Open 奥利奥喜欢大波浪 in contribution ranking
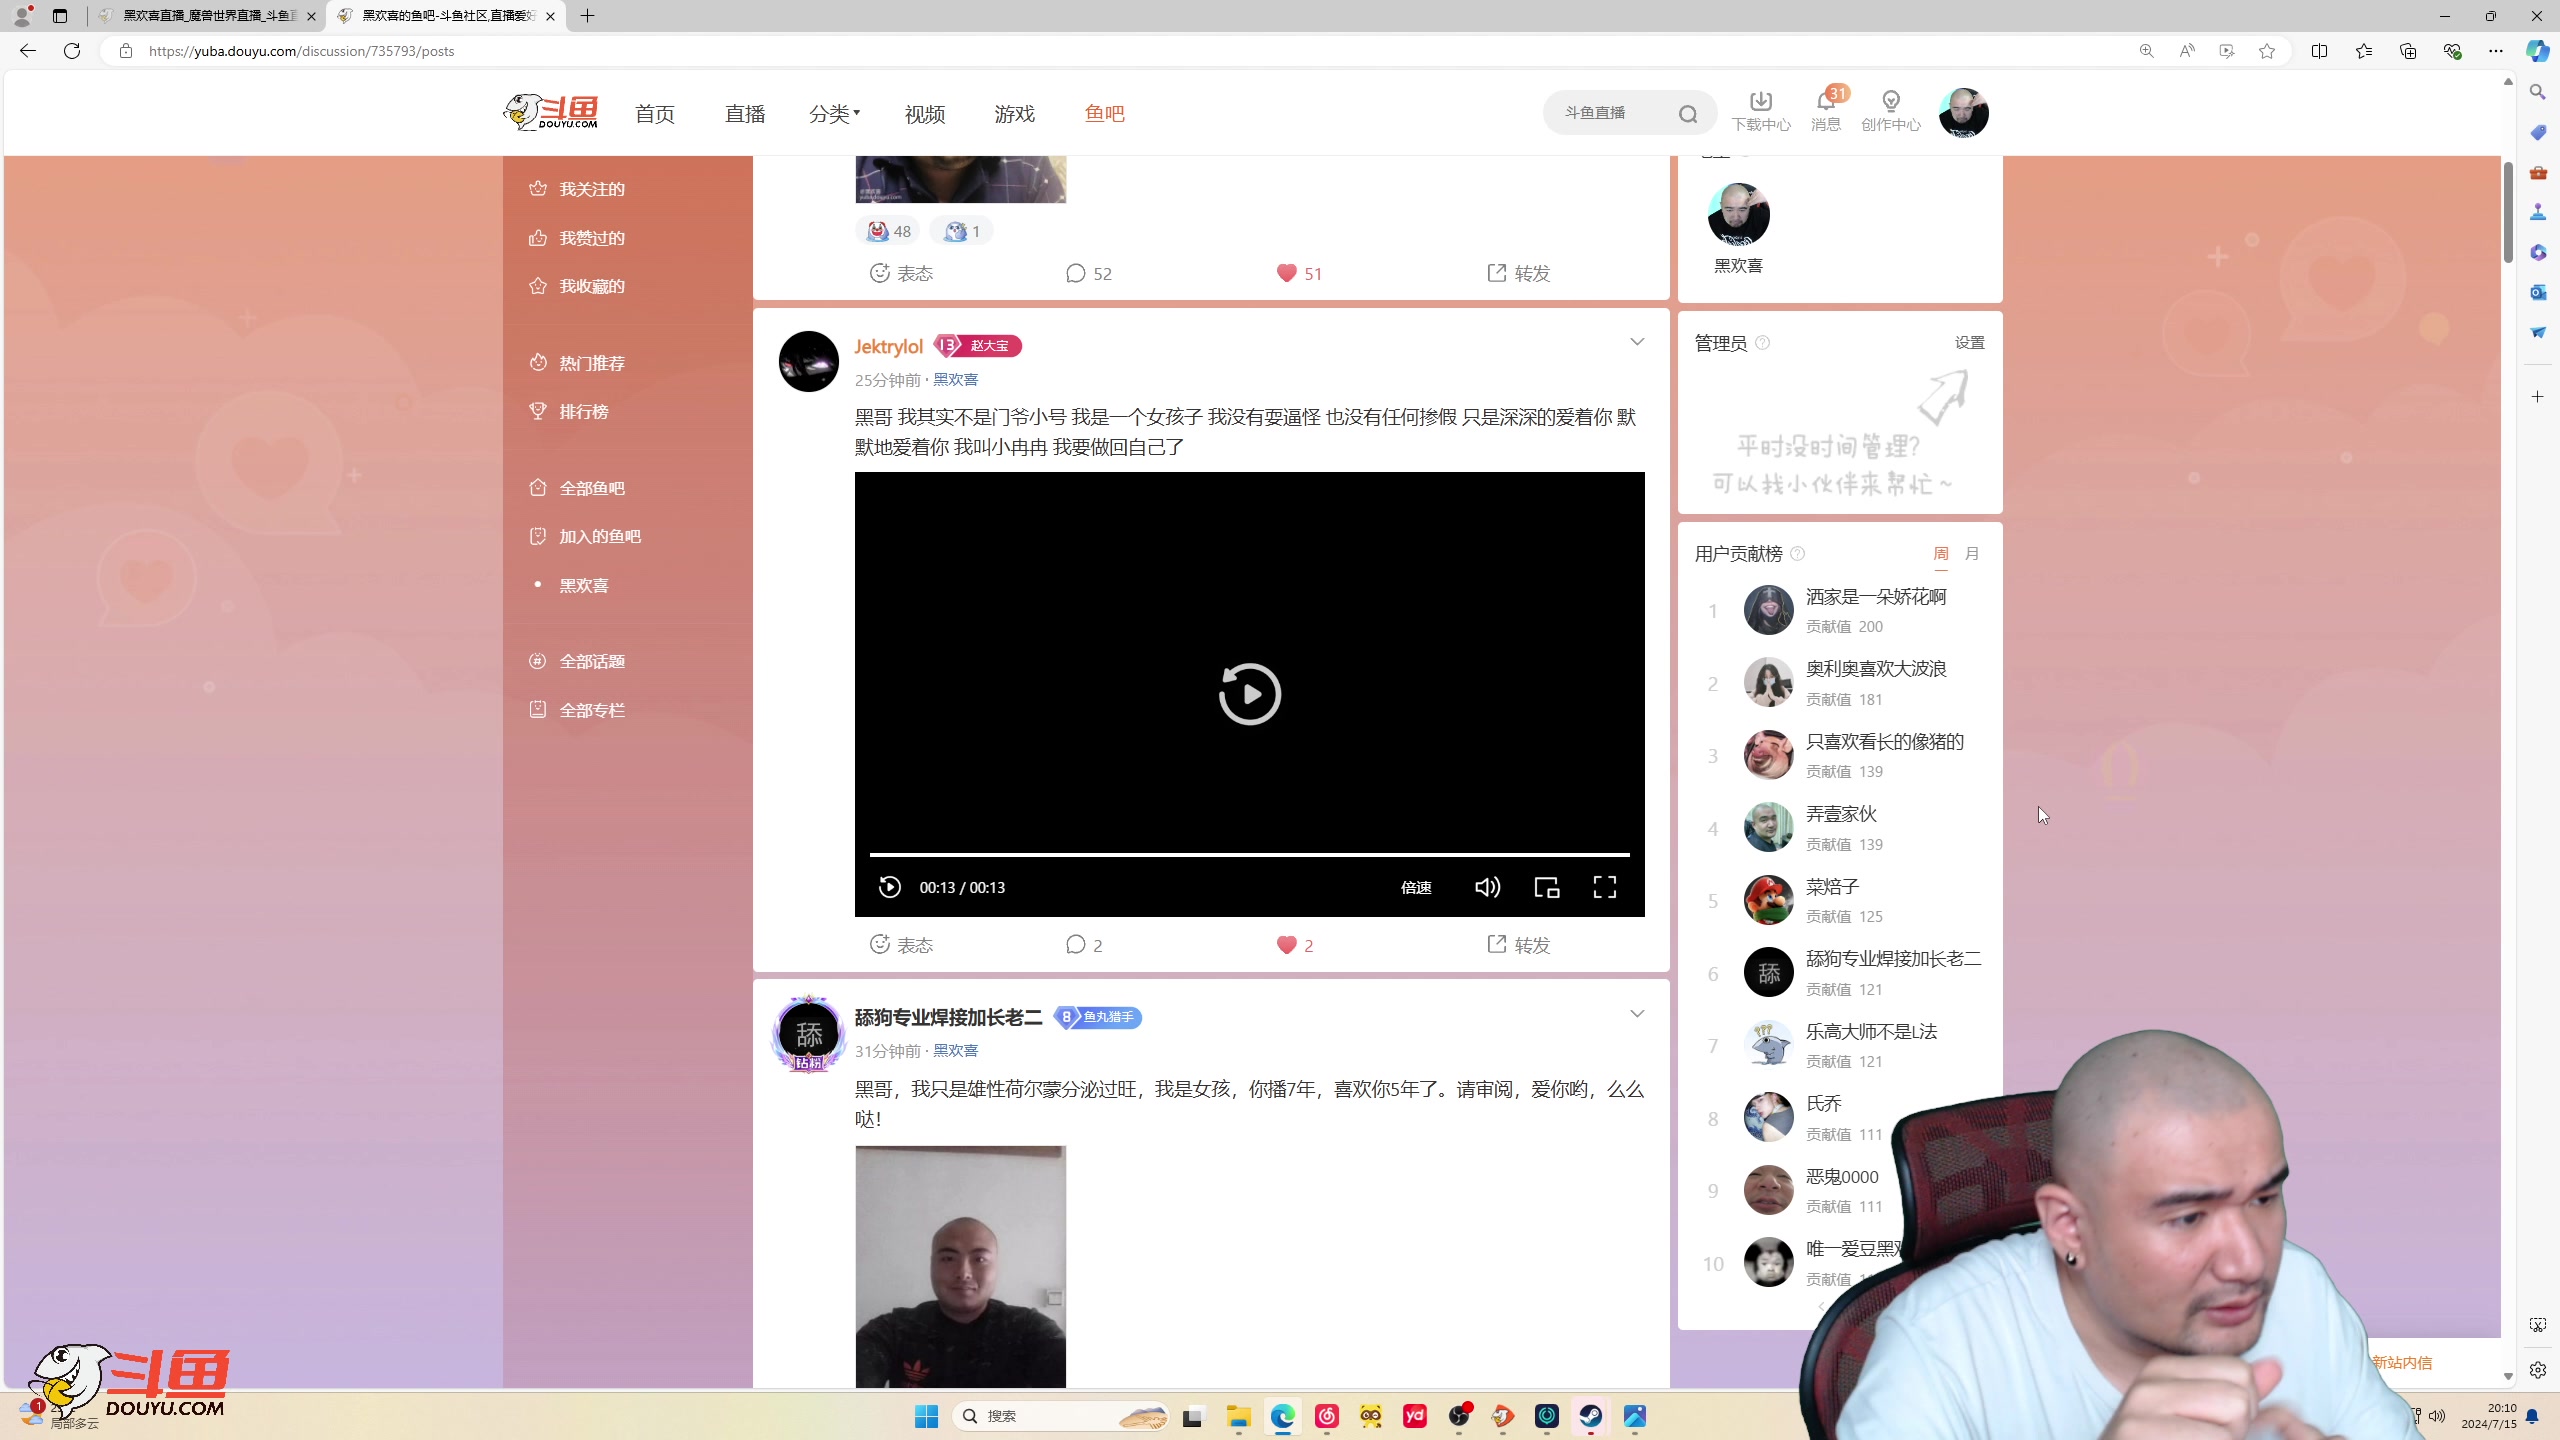 pos(1875,669)
